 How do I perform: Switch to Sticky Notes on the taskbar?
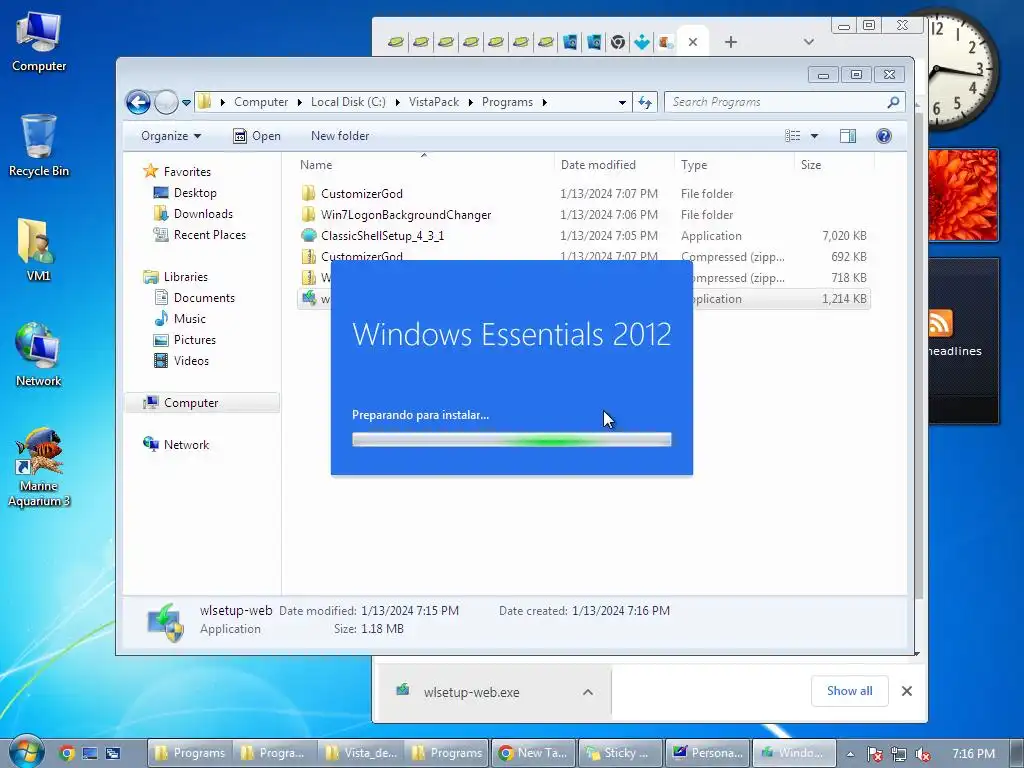pos(620,753)
